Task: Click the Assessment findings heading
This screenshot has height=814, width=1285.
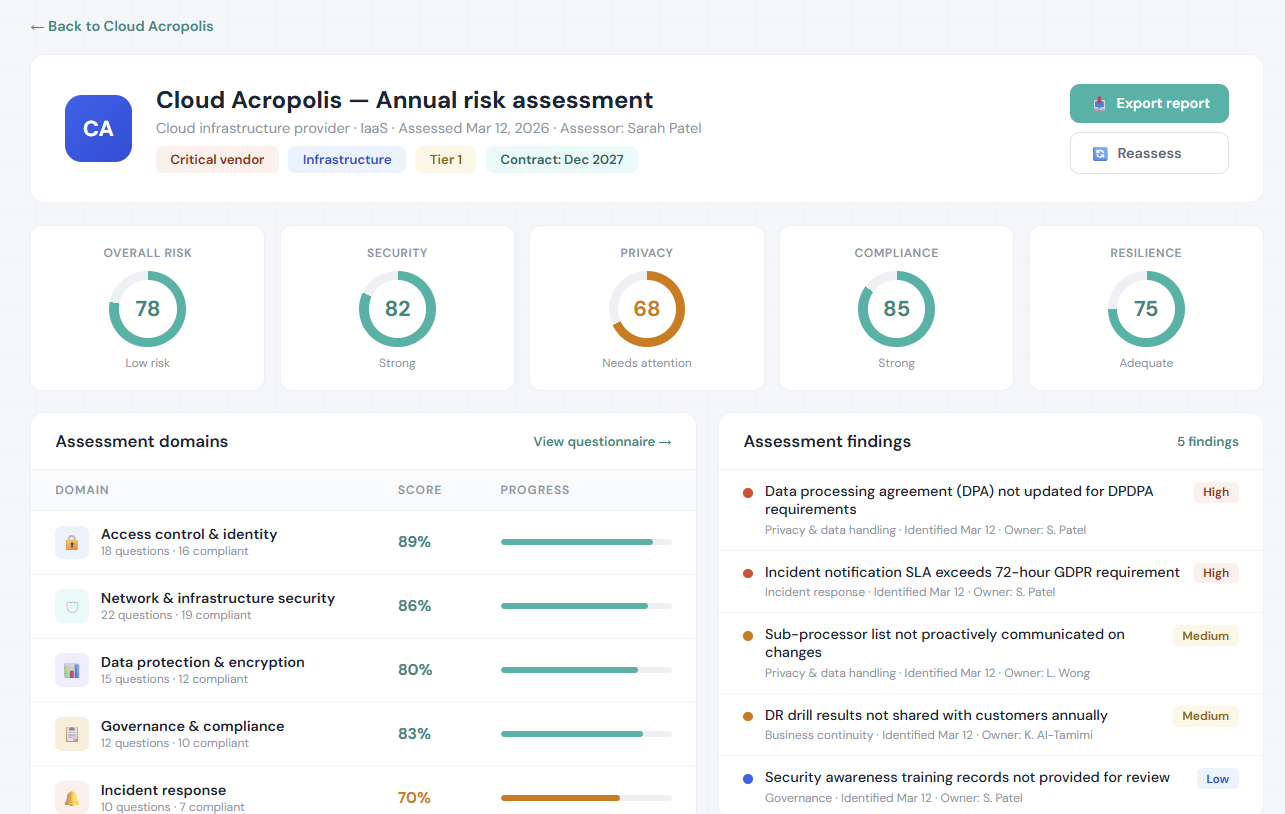Action: click(827, 441)
